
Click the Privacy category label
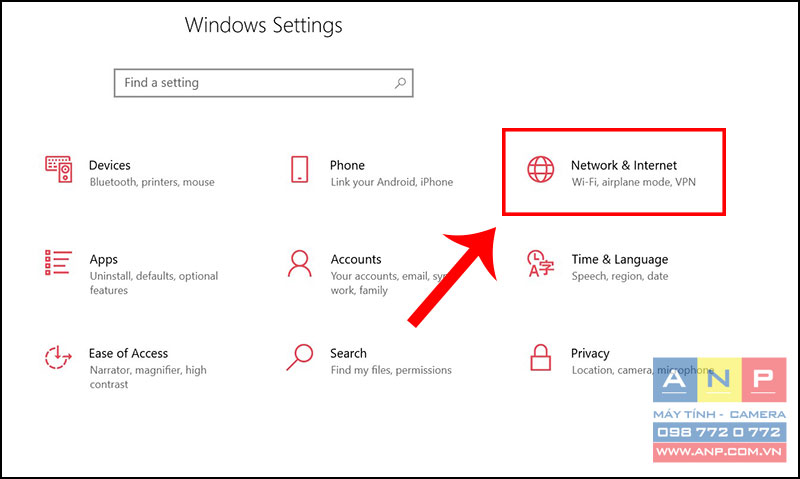[x=590, y=354]
